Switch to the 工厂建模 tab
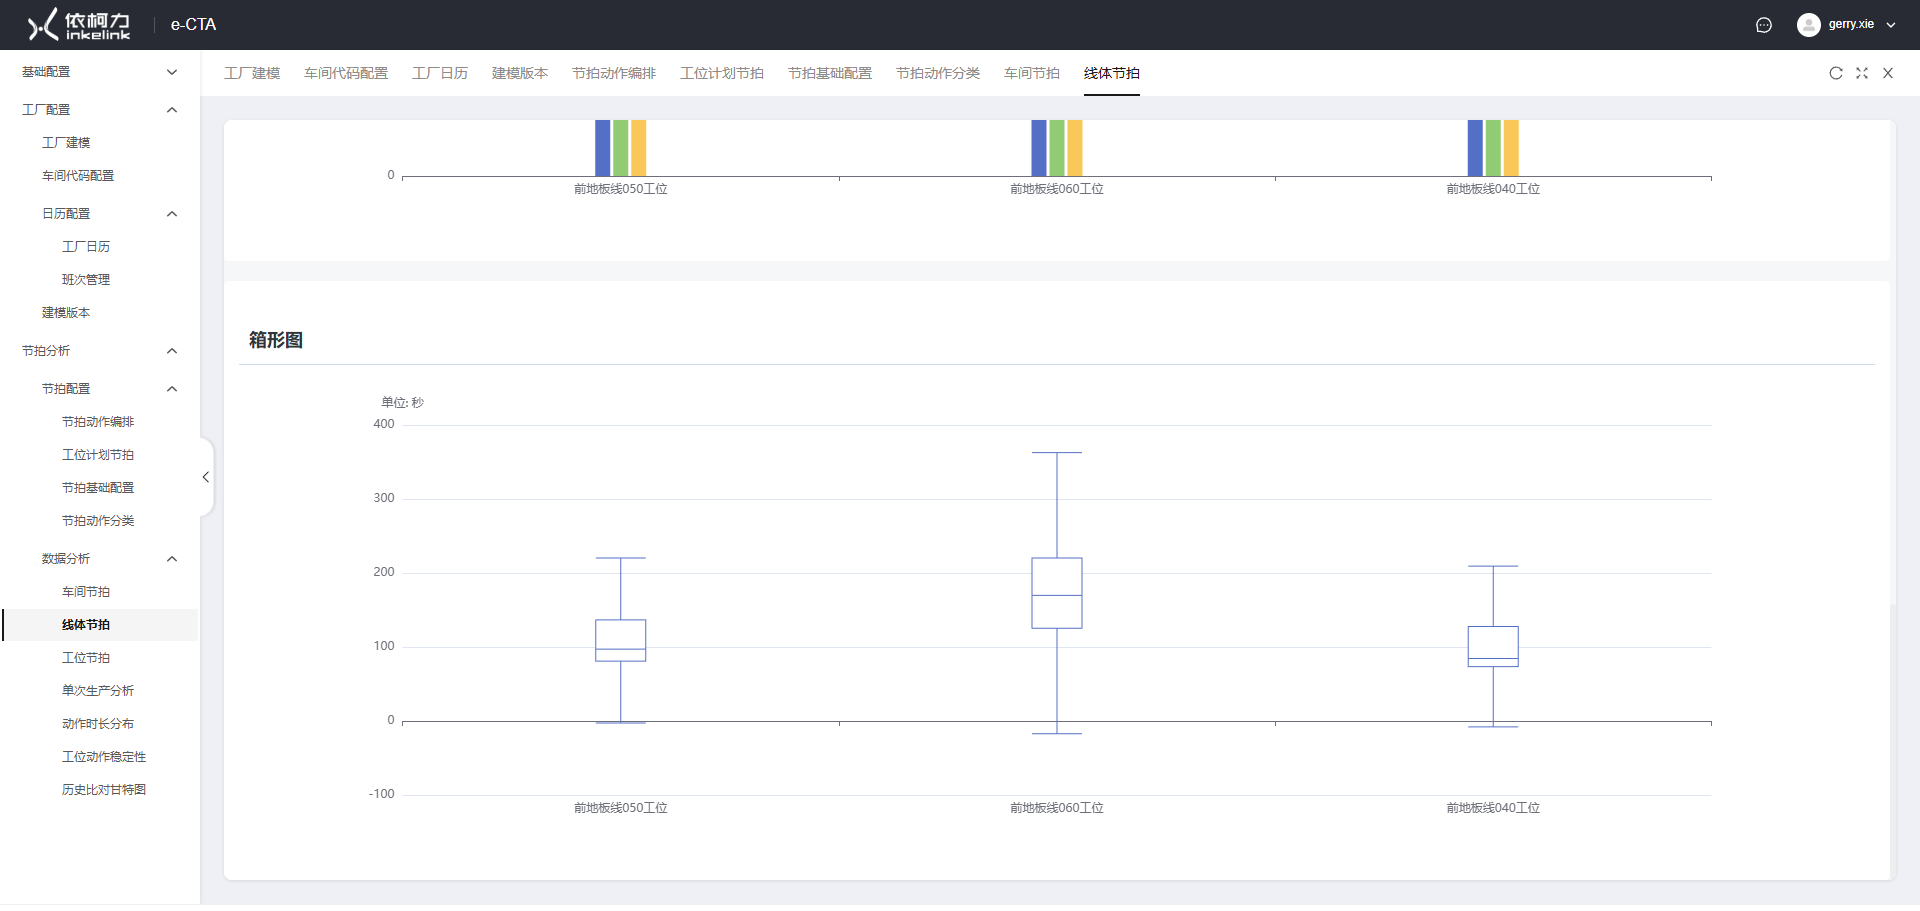The height and width of the screenshot is (911, 1920). tap(252, 73)
